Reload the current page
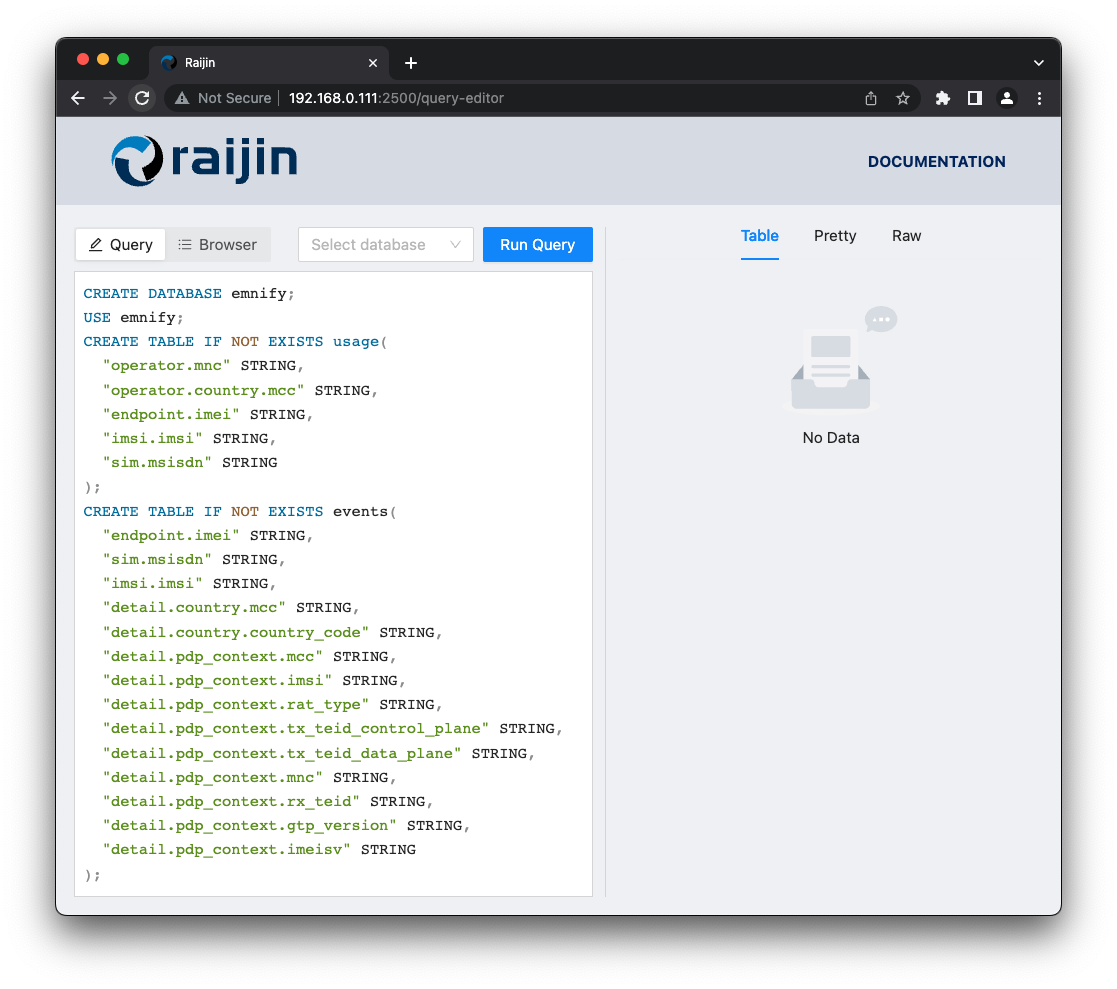The image size is (1117, 989). click(x=142, y=98)
